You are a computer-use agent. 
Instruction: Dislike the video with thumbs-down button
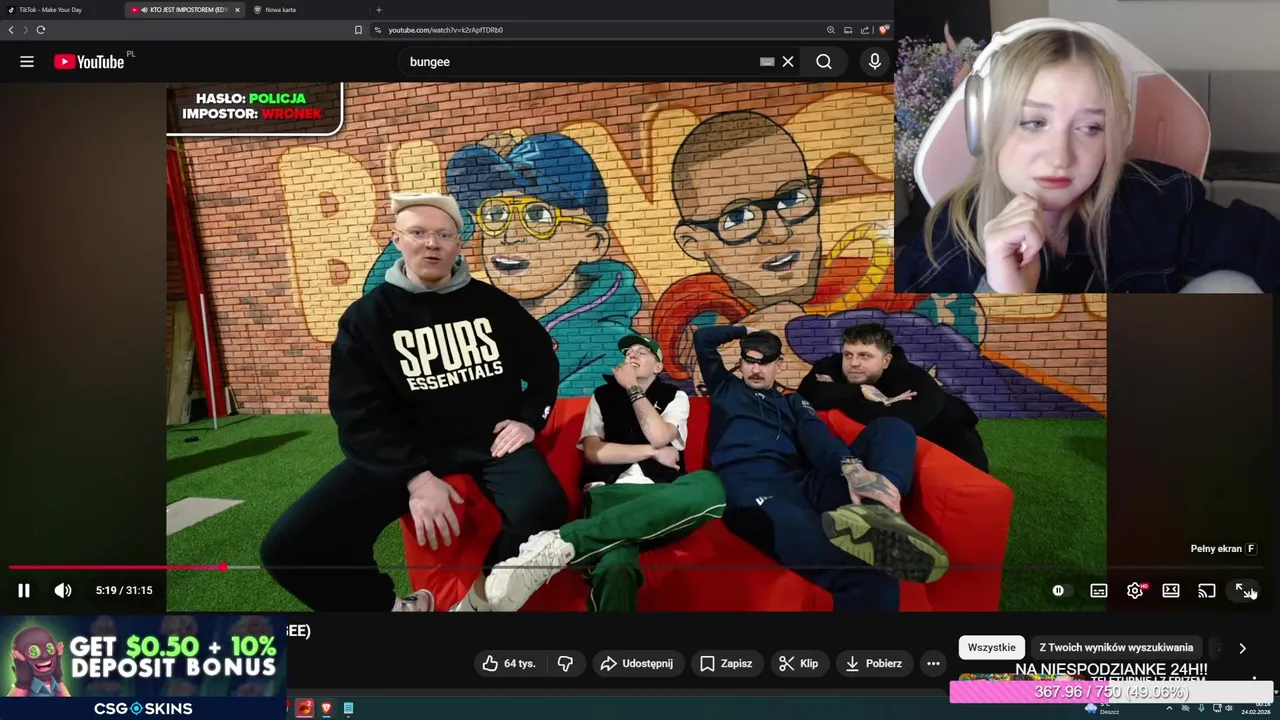coord(566,663)
